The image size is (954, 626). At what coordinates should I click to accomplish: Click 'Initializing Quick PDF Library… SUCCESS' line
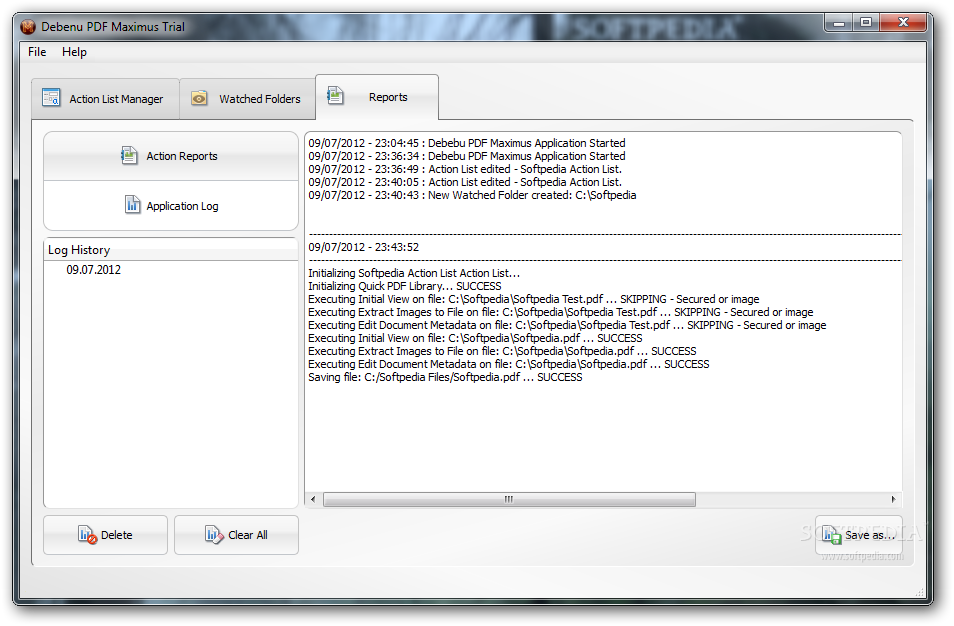coord(405,286)
